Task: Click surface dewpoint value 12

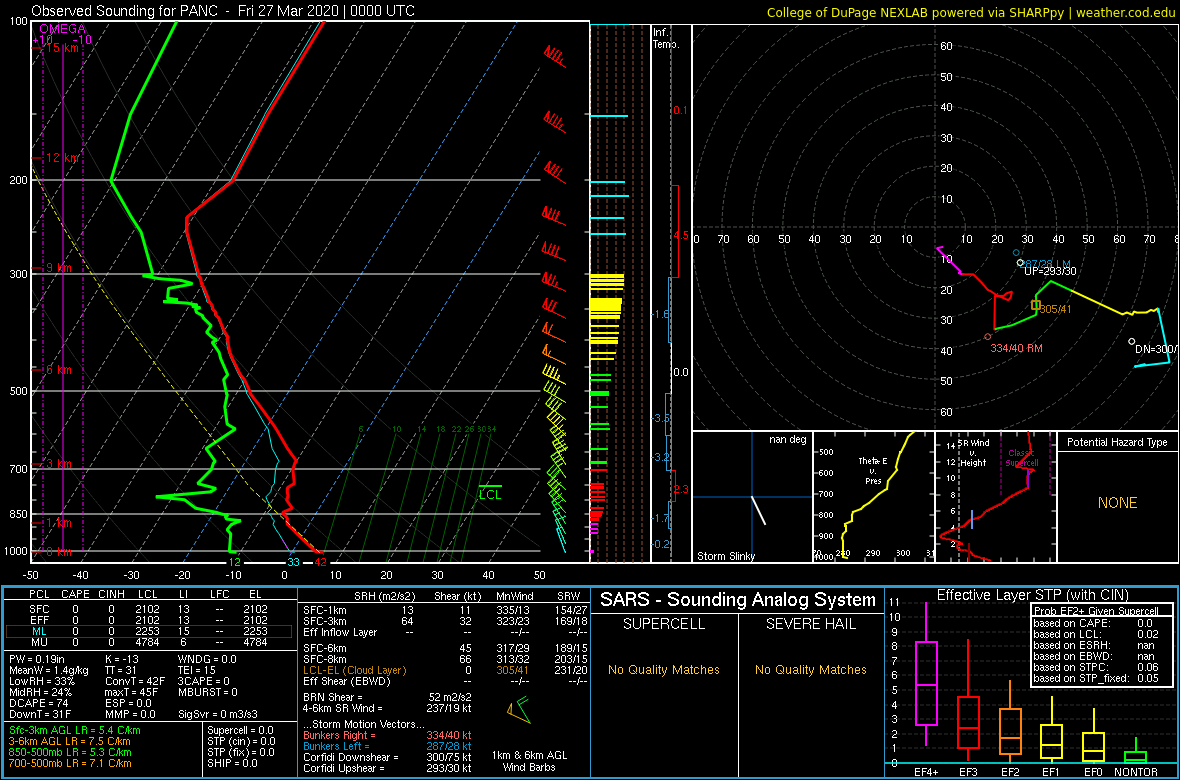Action: click(x=235, y=562)
